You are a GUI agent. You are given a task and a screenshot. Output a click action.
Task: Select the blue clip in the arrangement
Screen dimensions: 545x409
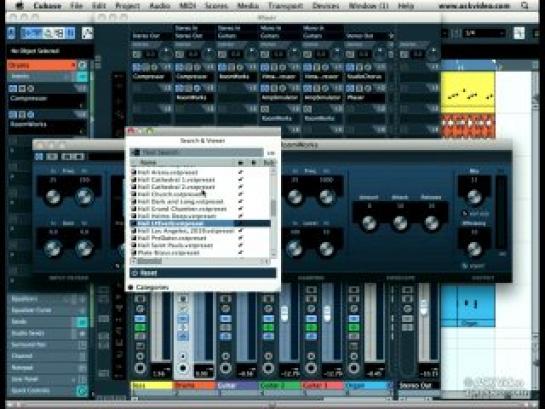pos(468,305)
